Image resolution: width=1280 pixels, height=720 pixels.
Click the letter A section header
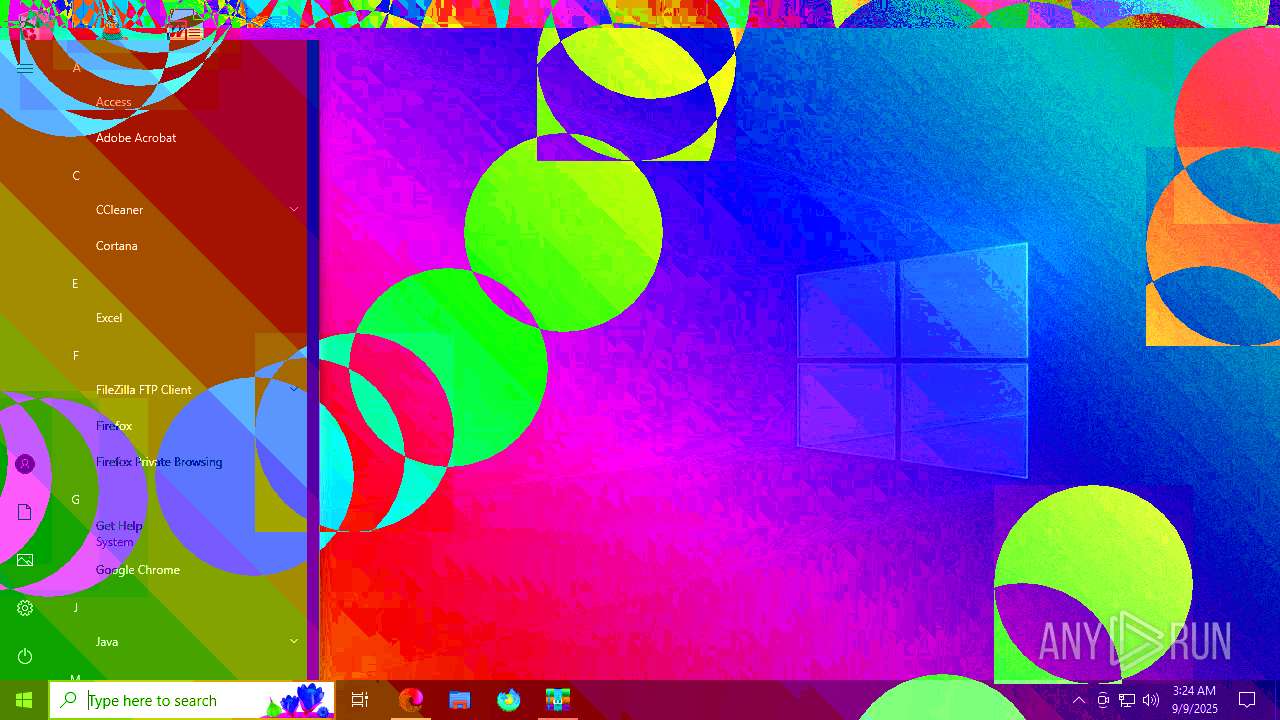(x=76, y=68)
